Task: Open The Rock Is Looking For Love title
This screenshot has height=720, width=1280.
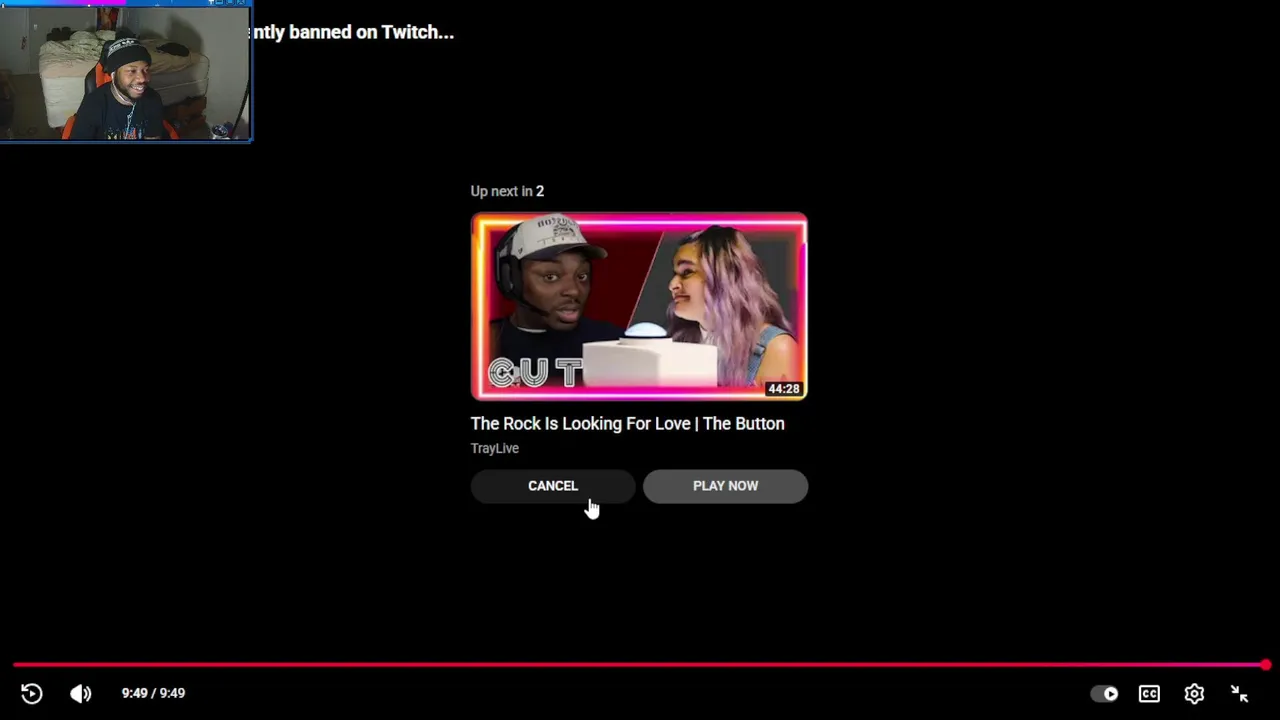Action: (627, 424)
